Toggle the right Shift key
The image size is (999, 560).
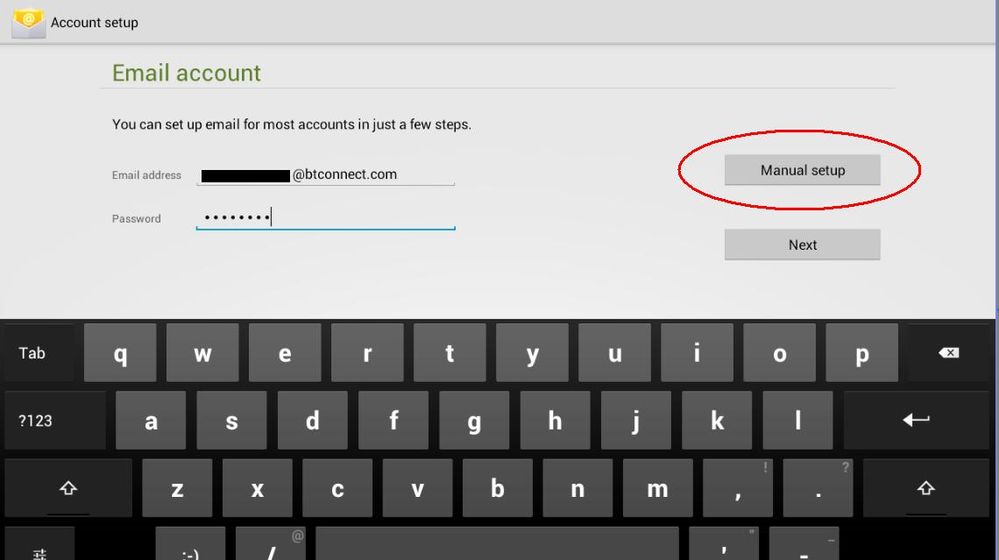point(926,488)
